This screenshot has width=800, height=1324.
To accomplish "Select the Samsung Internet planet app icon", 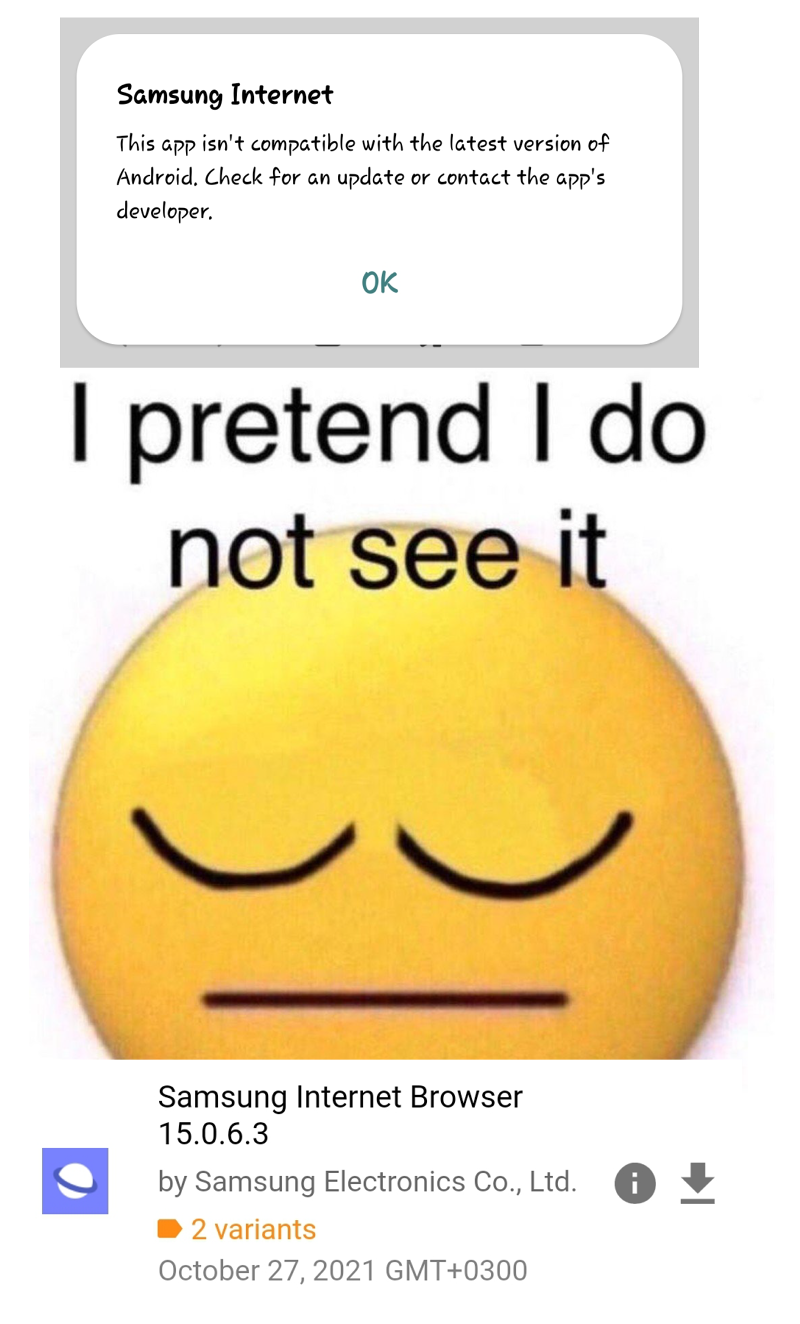I will (x=75, y=1181).
